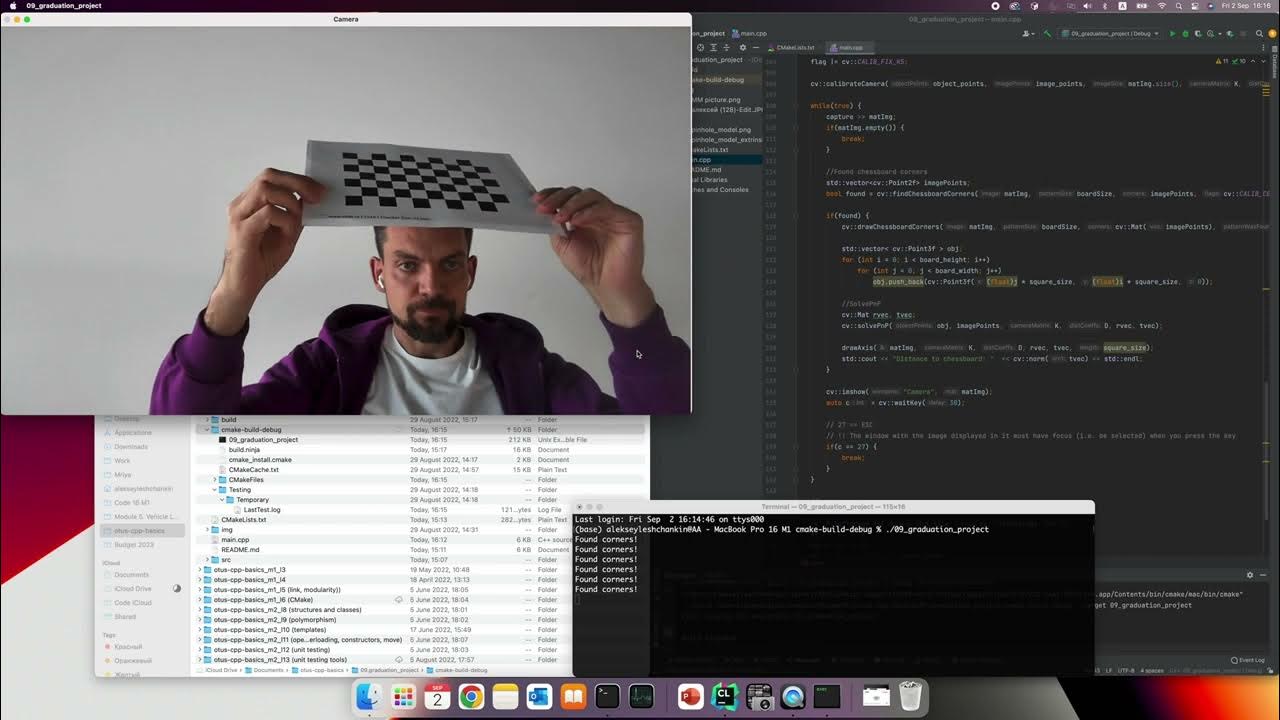Collapse the Temporary folder in Finder
Screen dimensions: 1280x720
pyautogui.click(x=222, y=500)
